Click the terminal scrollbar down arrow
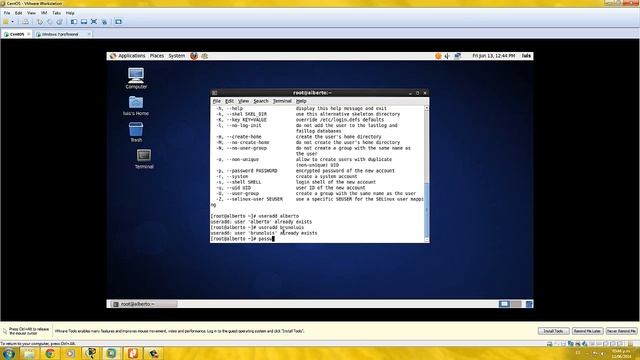 [x=427, y=240]
